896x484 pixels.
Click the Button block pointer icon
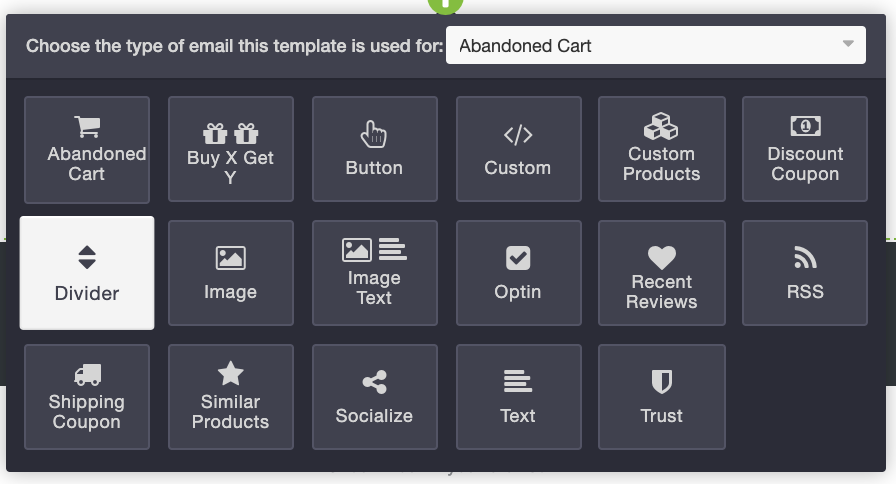pyautogui.click(x=373, y=134)
